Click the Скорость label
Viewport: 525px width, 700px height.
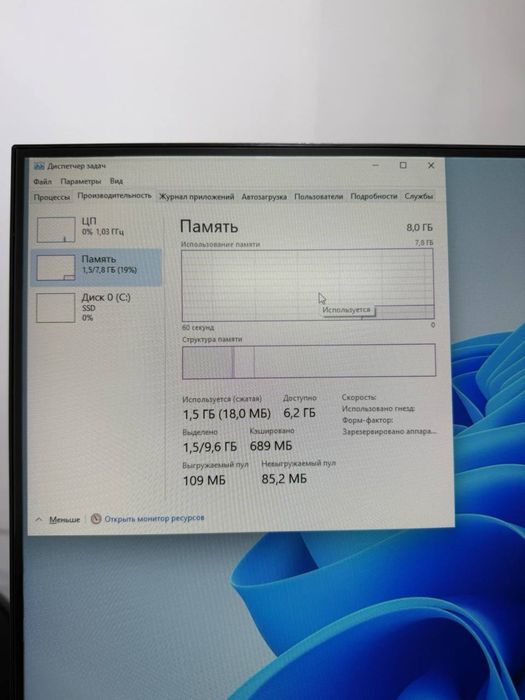pyautogui.click(x=359, y=397)
